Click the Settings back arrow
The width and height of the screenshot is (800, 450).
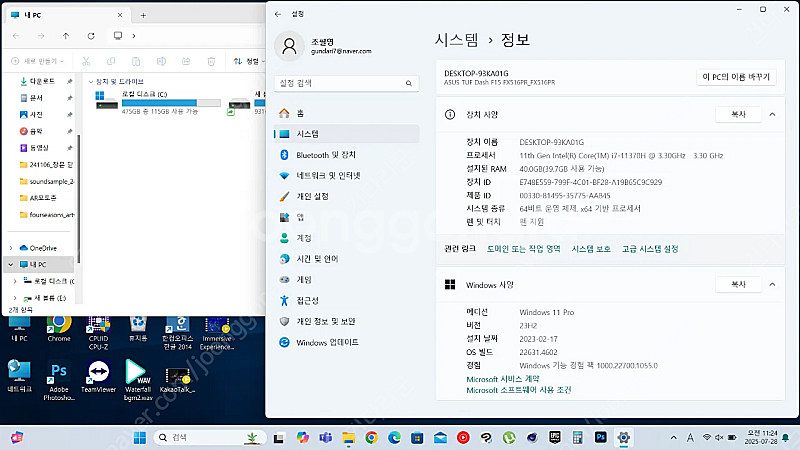coord(278,14)
